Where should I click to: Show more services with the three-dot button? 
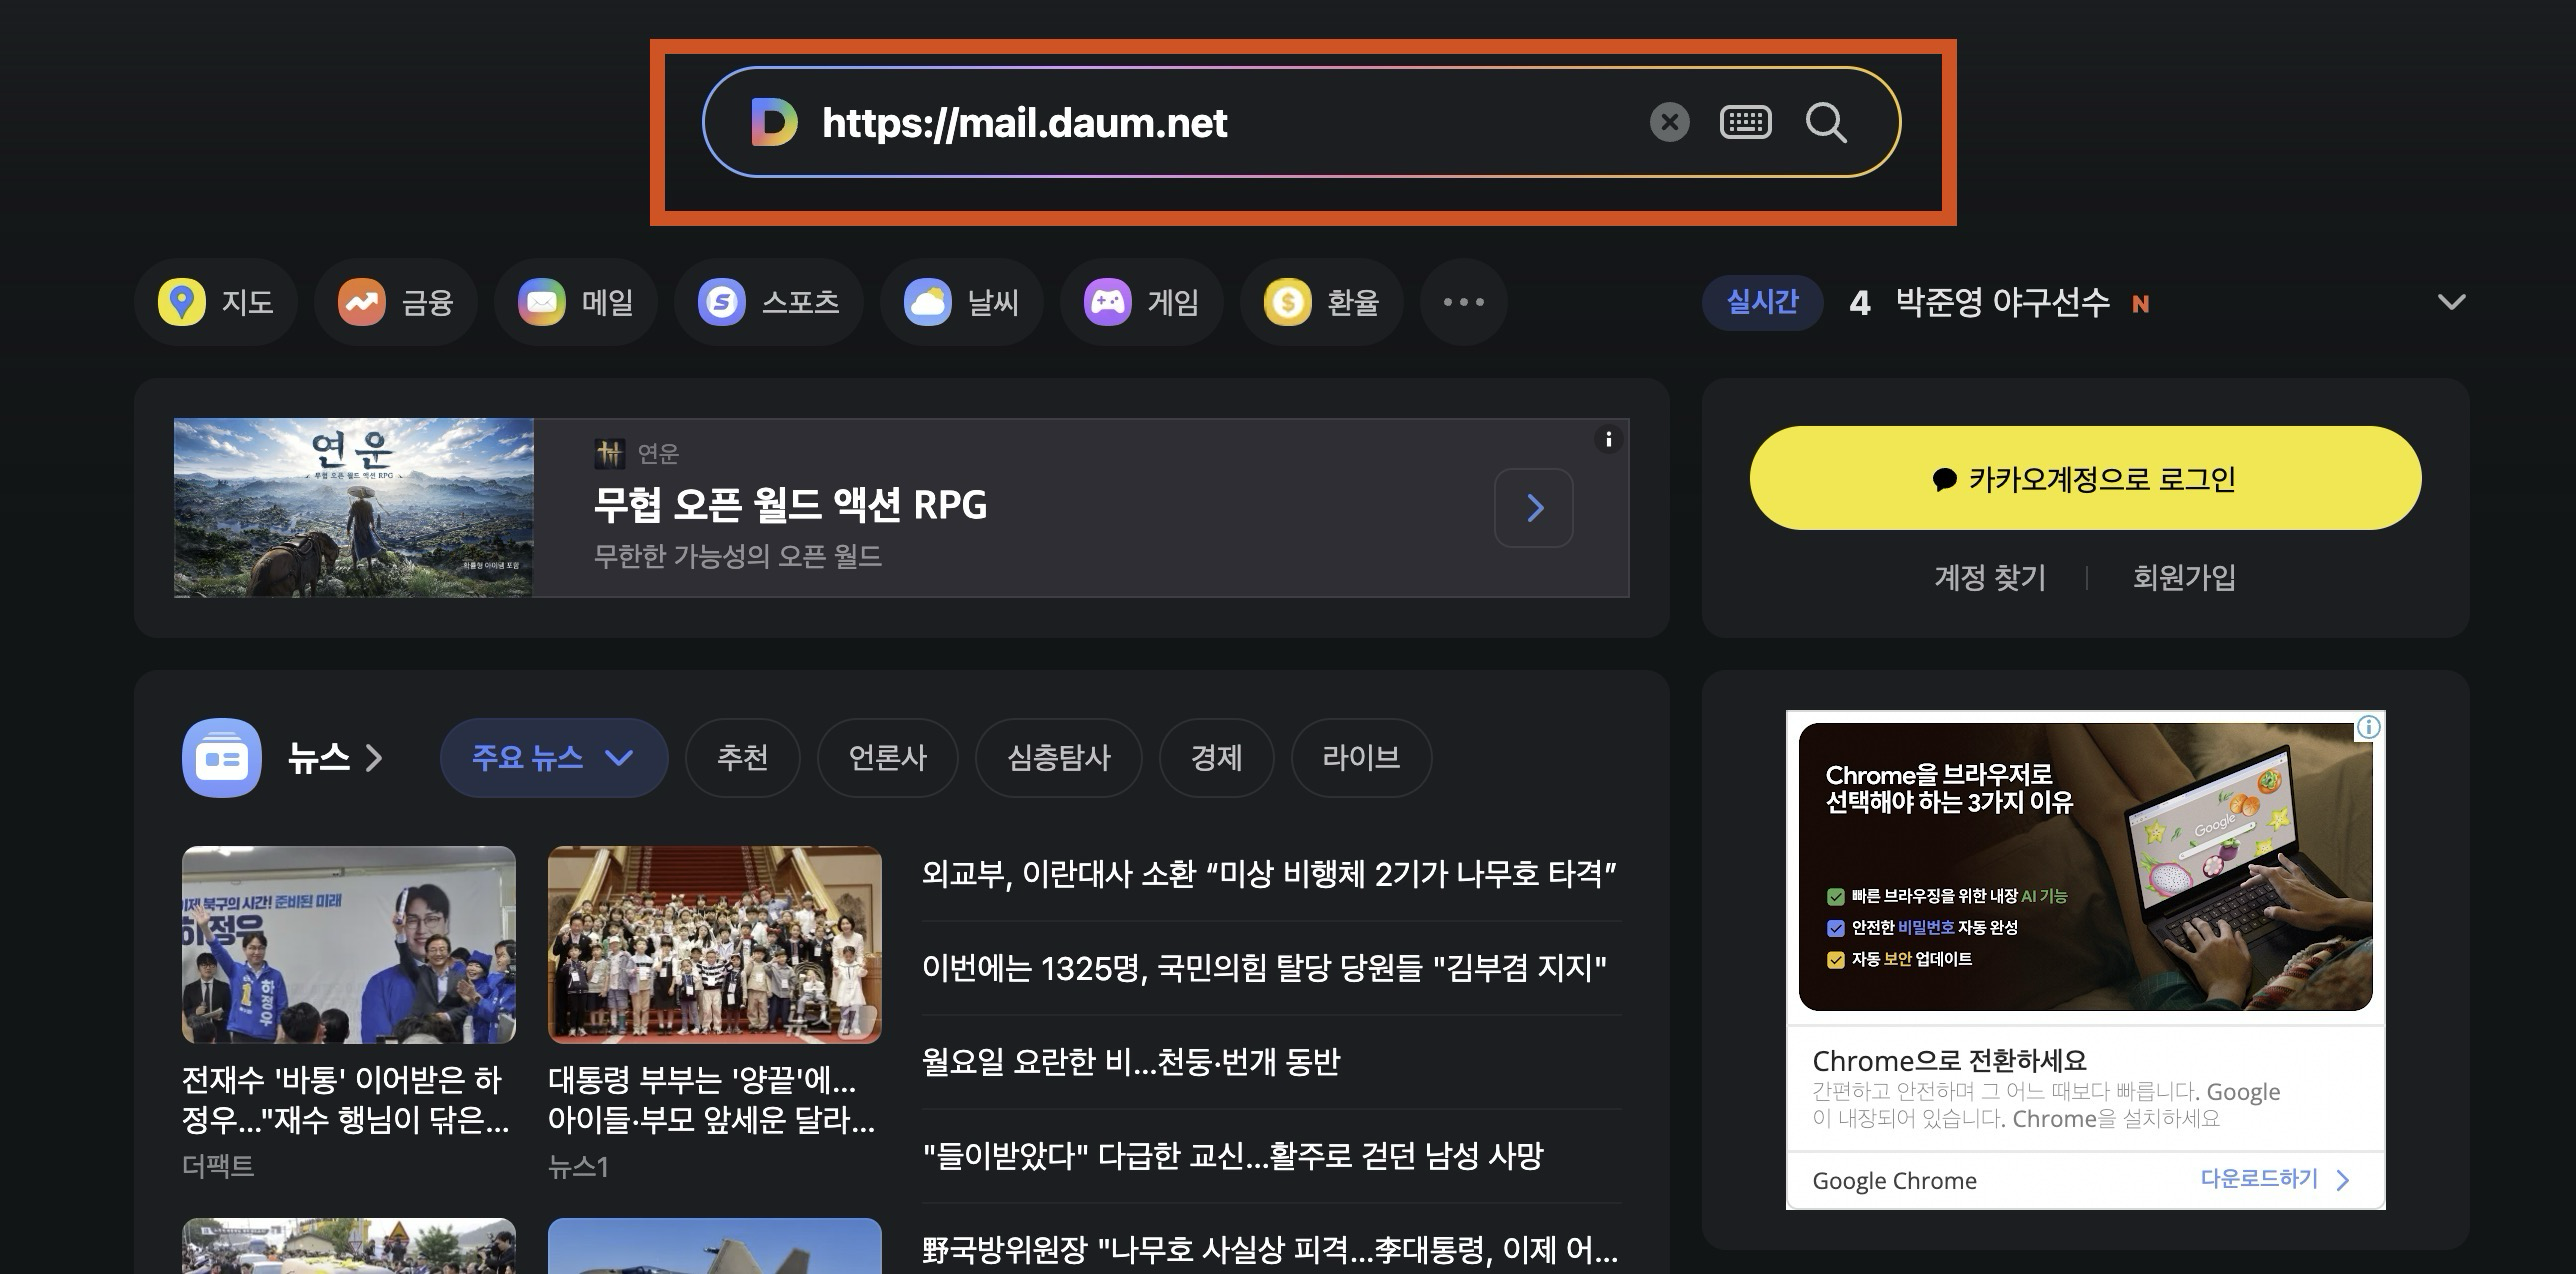coord(1464,302)
